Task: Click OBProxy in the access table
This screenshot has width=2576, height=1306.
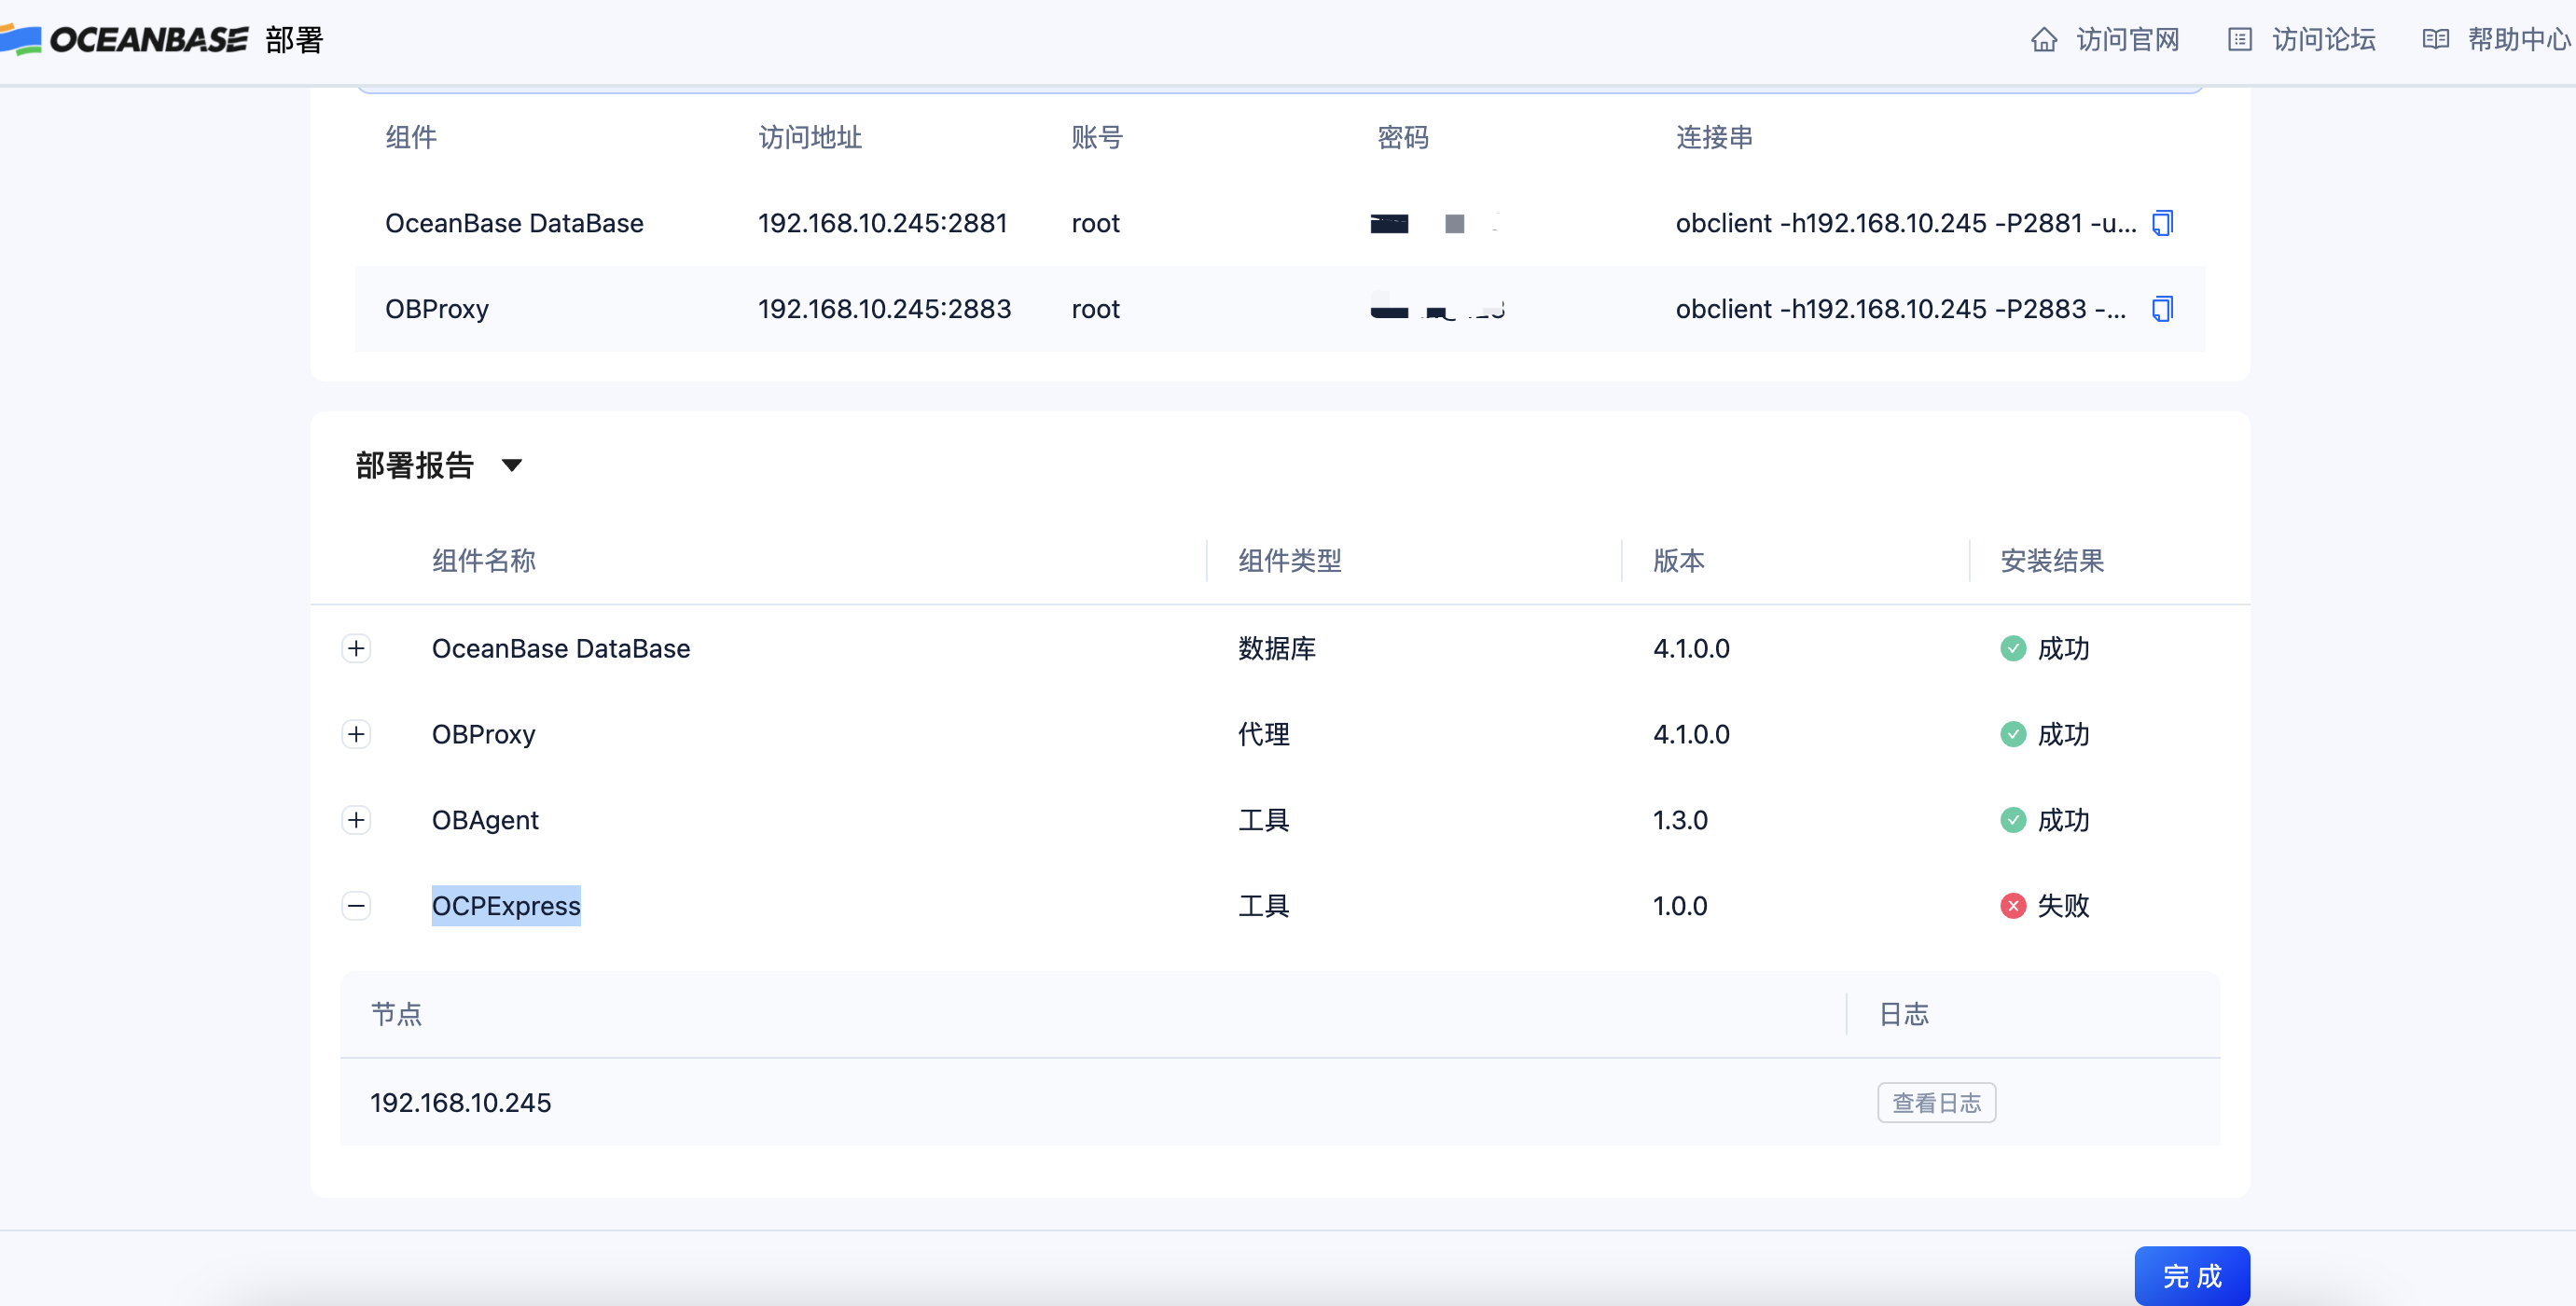Action: [437, 309]
